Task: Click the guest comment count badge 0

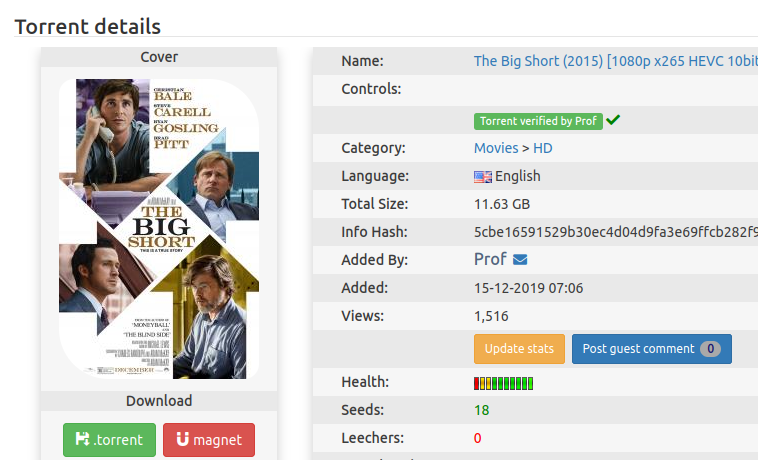Action: click(x=710, y=349)
